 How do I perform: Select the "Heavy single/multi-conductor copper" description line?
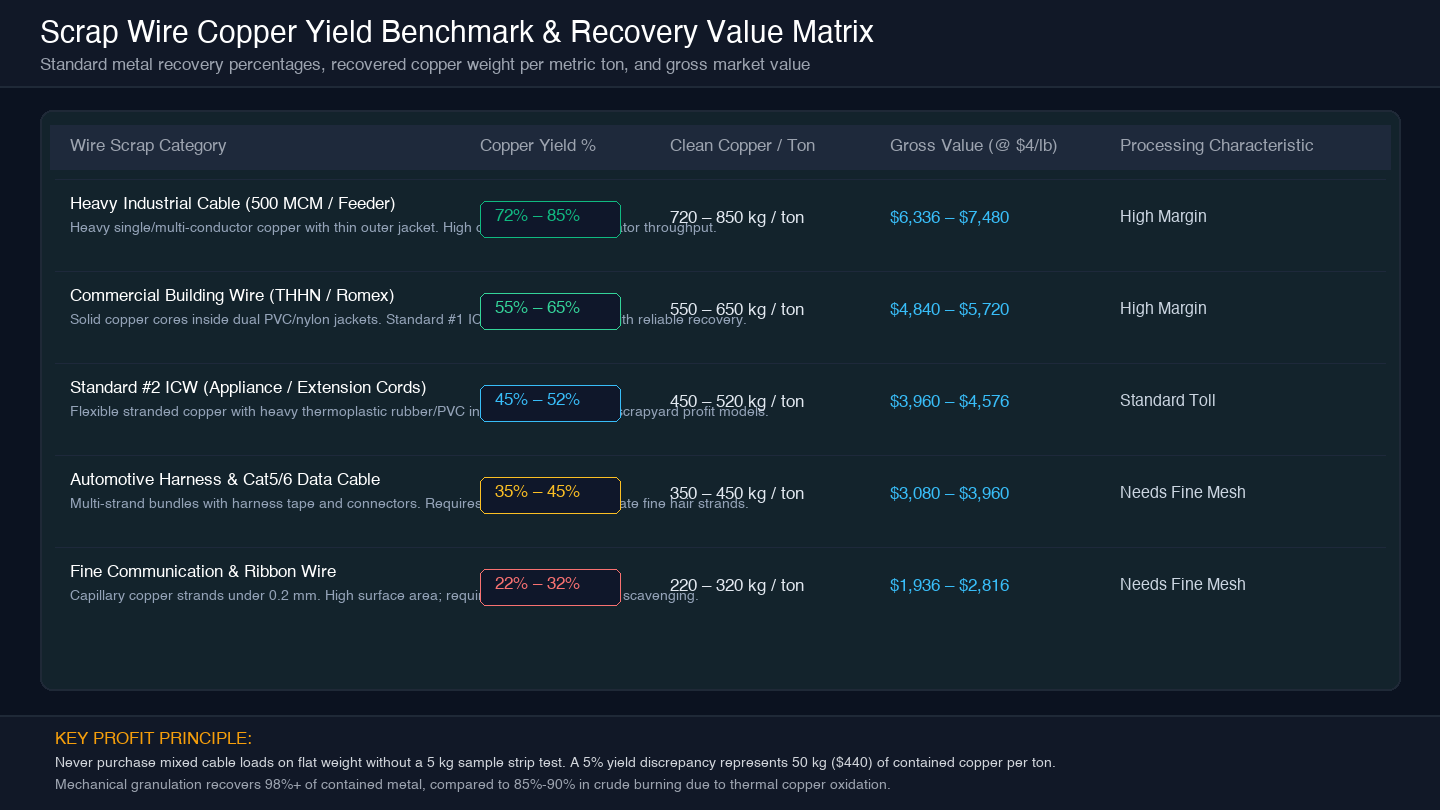pyautogui.click(x=393, y=228)
